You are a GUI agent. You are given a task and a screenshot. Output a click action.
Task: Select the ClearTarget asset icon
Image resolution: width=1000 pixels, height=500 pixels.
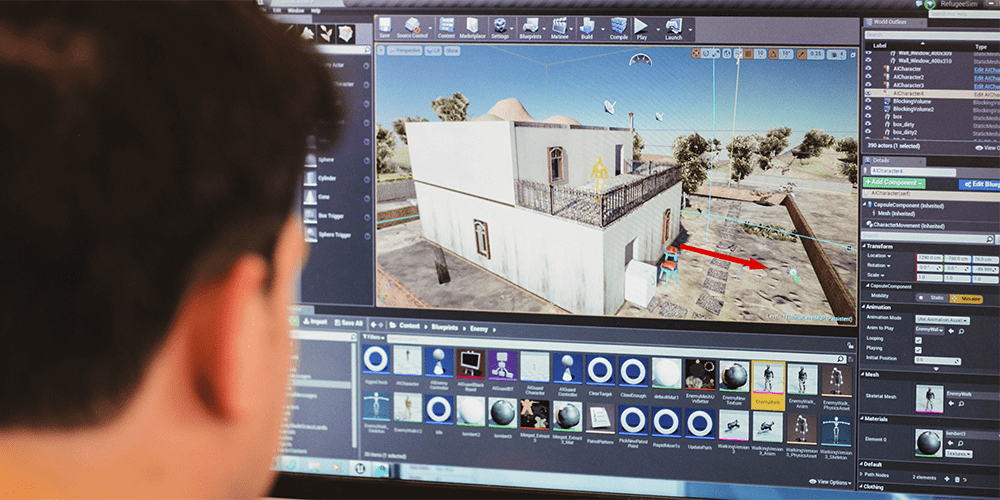[600, 371]
